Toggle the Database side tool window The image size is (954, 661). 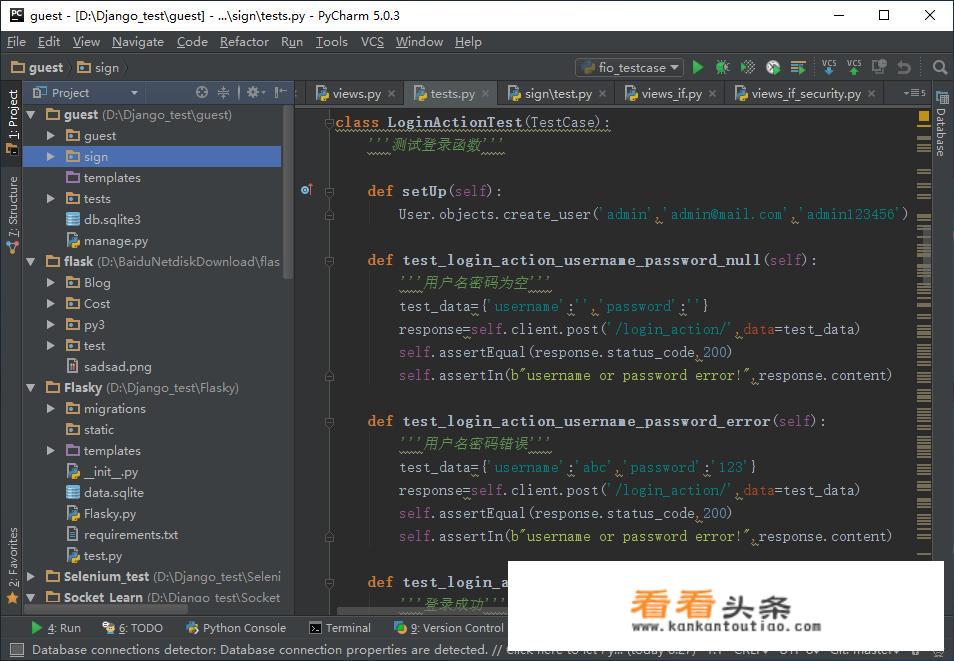(941, 124)
